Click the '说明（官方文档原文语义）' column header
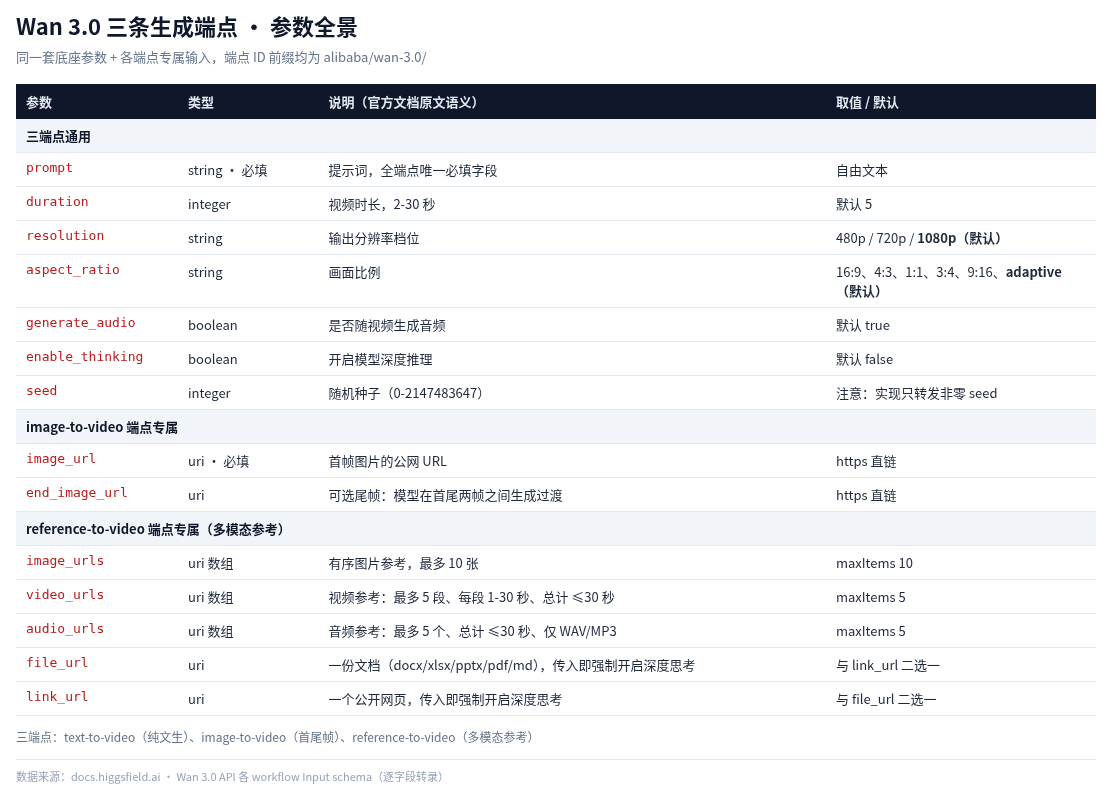1112x800 pixels. pos(403,102)
